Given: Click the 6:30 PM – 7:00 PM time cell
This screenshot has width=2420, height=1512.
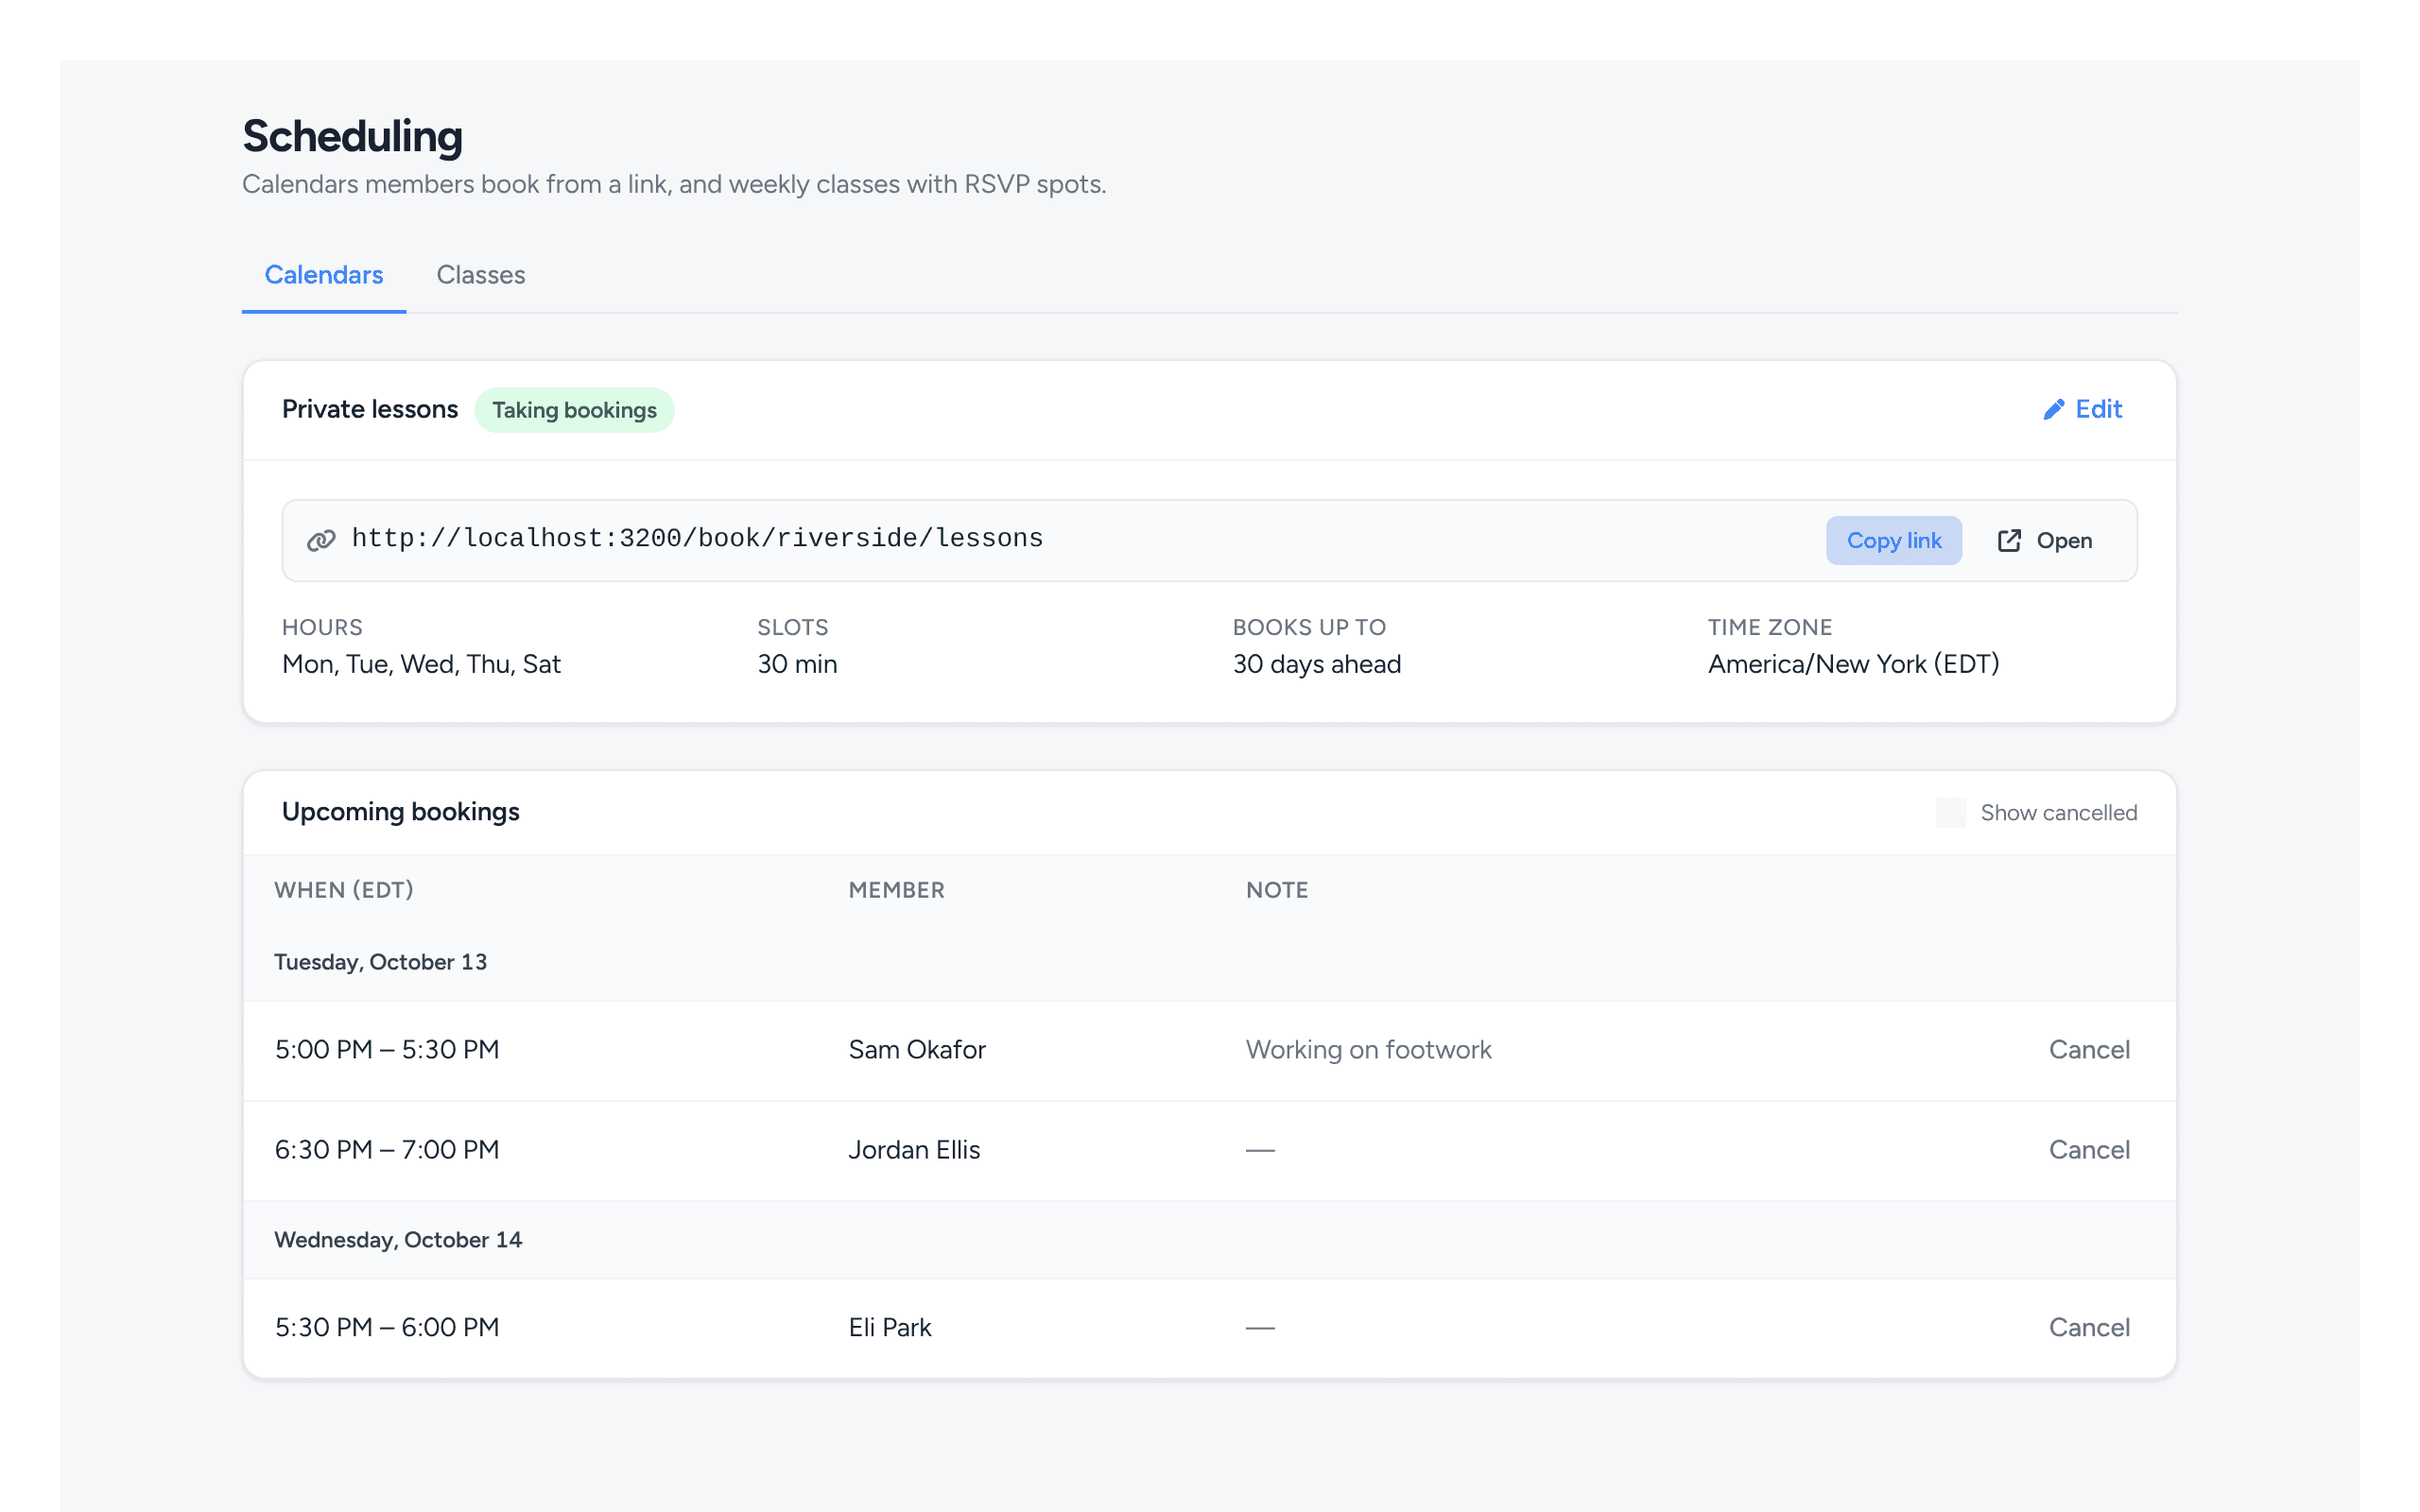Looking at the screenshot, I should coord(387,1150).
